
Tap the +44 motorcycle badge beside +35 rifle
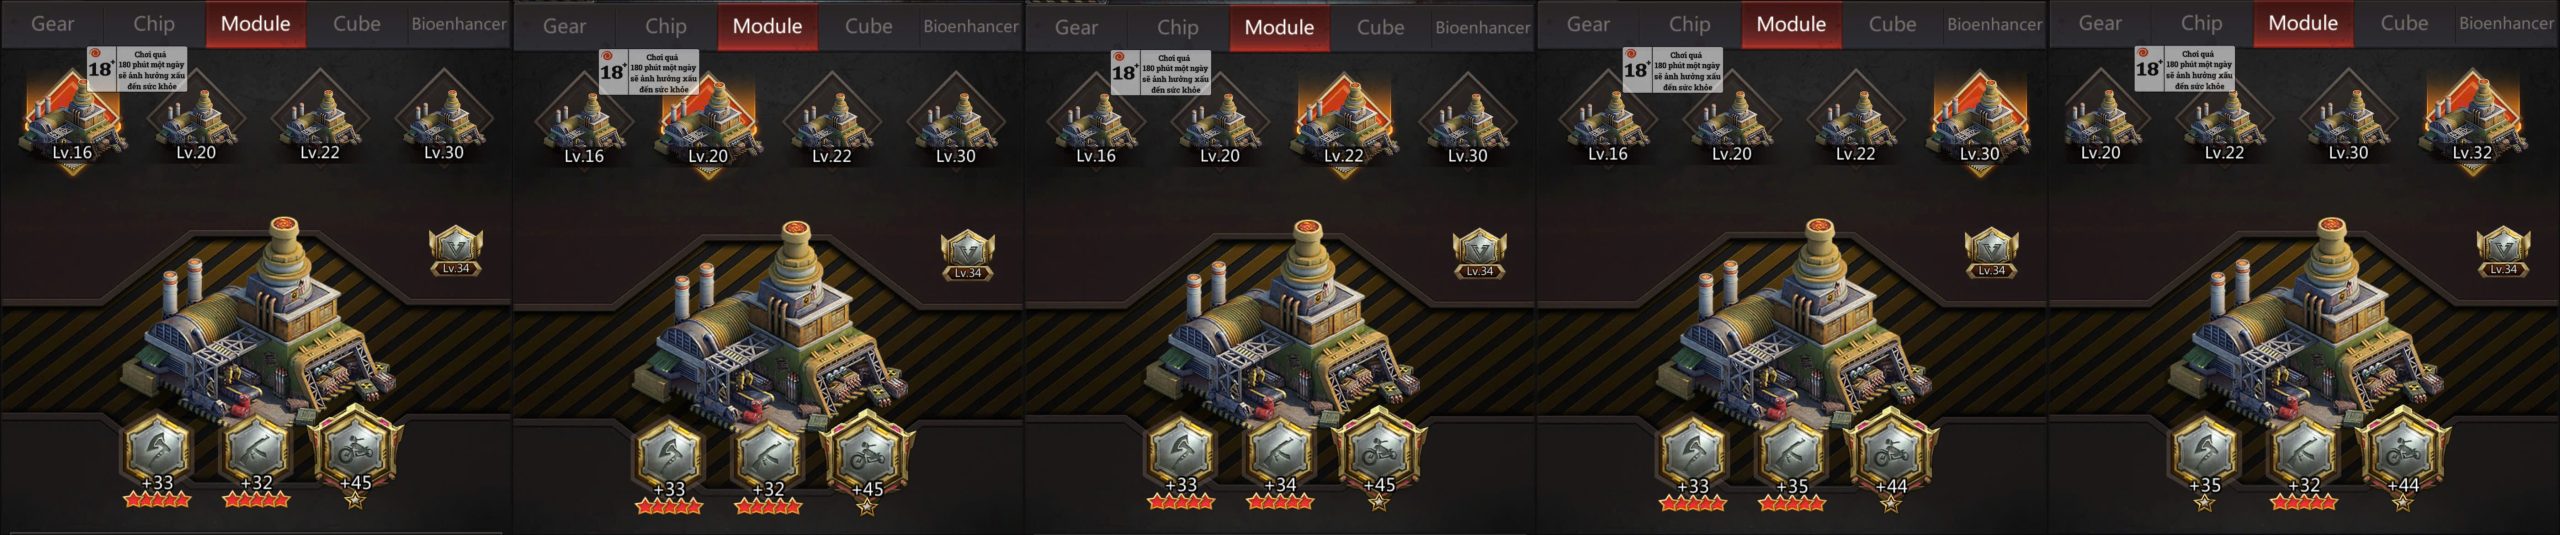1890,458
